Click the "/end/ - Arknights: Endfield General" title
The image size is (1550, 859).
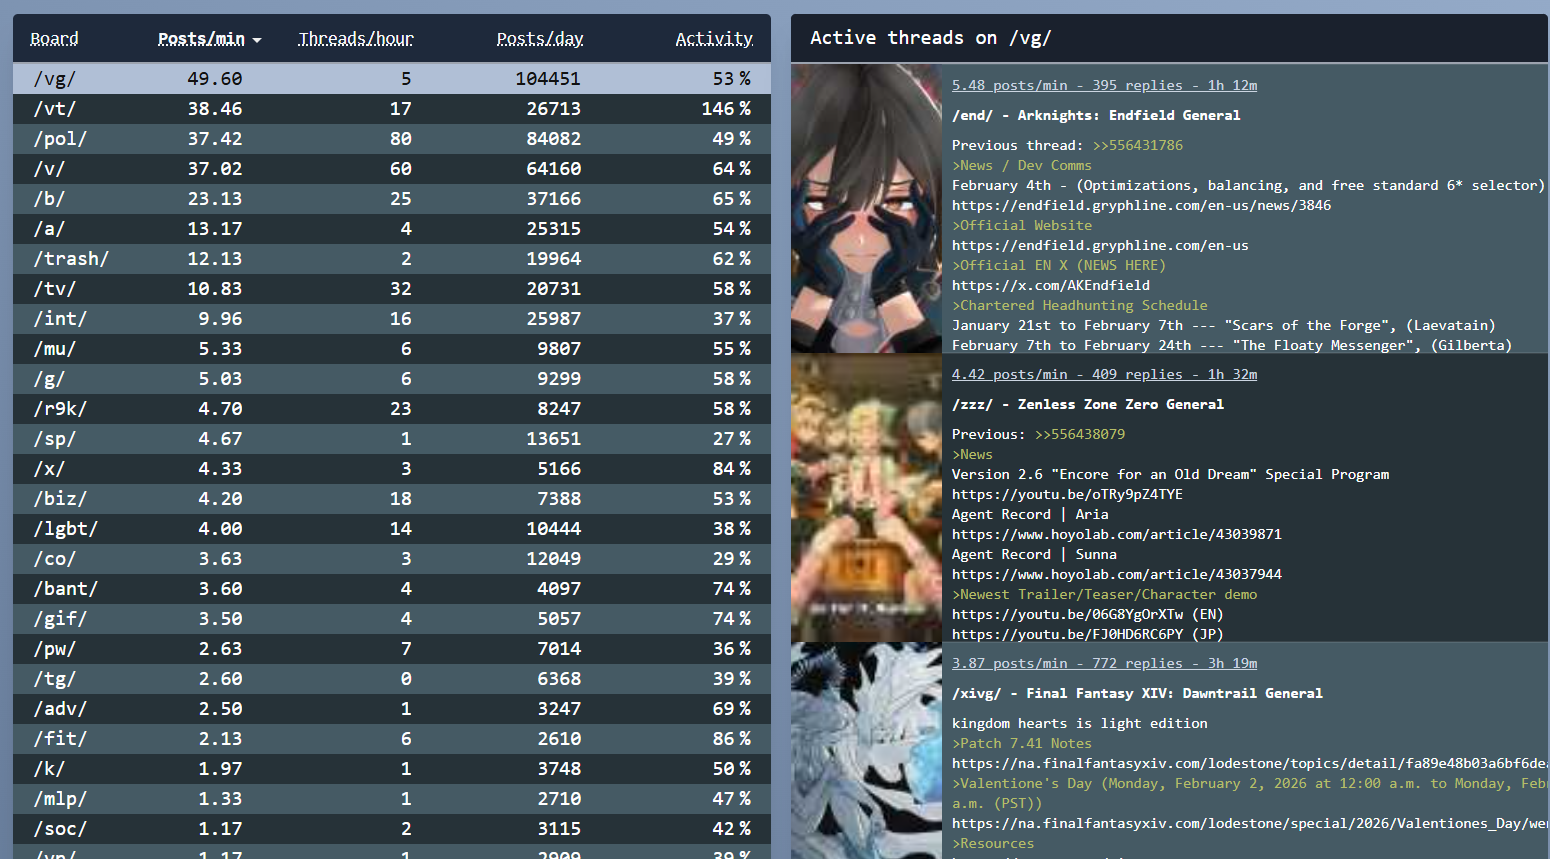tap(1096, 115)
